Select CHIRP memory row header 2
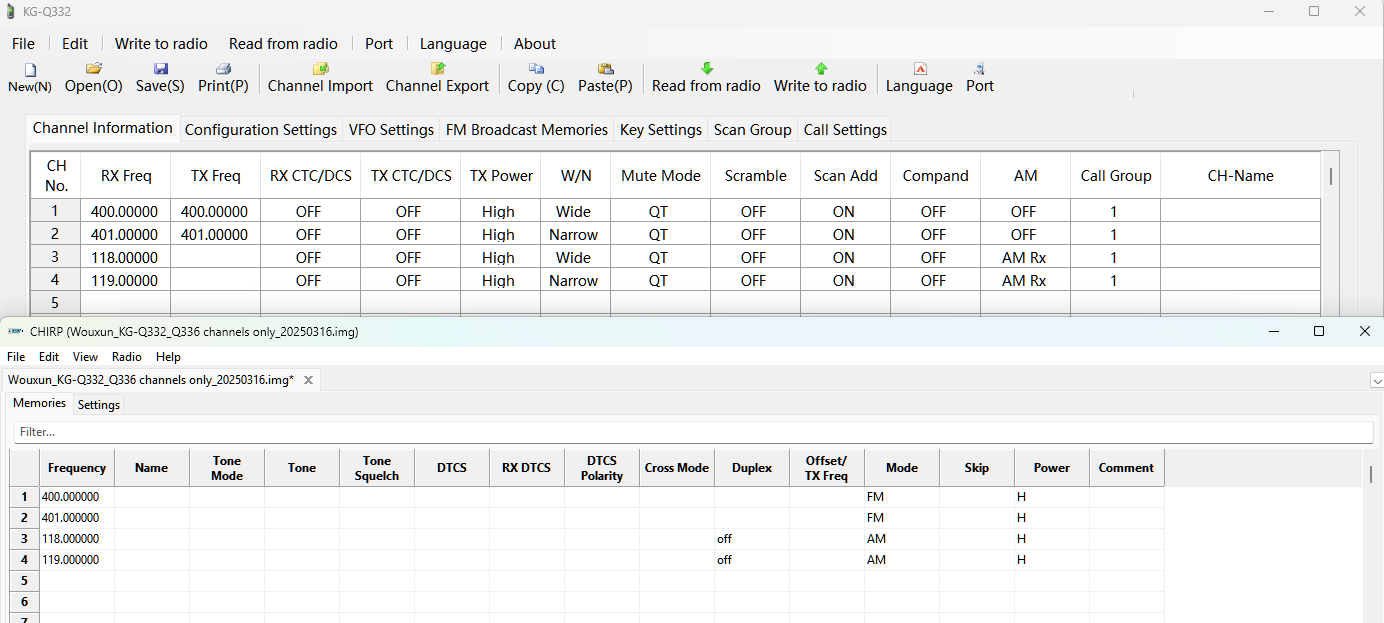This screenshot has height=623, width=1384. (x=24, y=518)
